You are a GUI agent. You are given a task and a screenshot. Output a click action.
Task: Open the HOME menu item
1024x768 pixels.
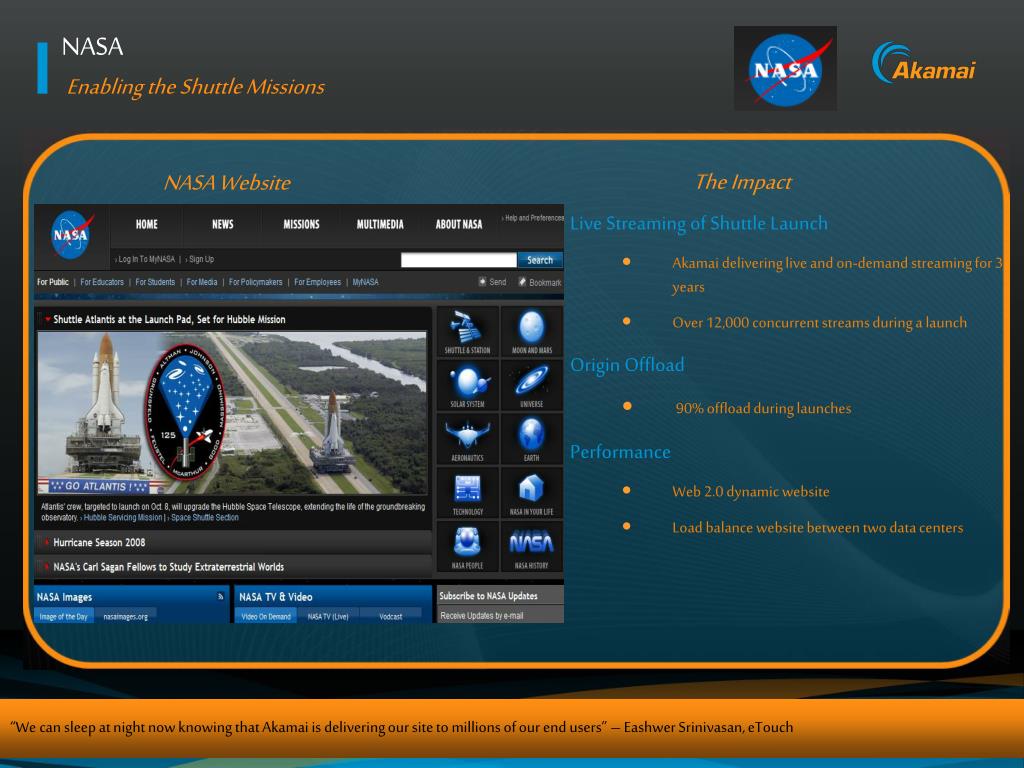click(x=146, y=224)
